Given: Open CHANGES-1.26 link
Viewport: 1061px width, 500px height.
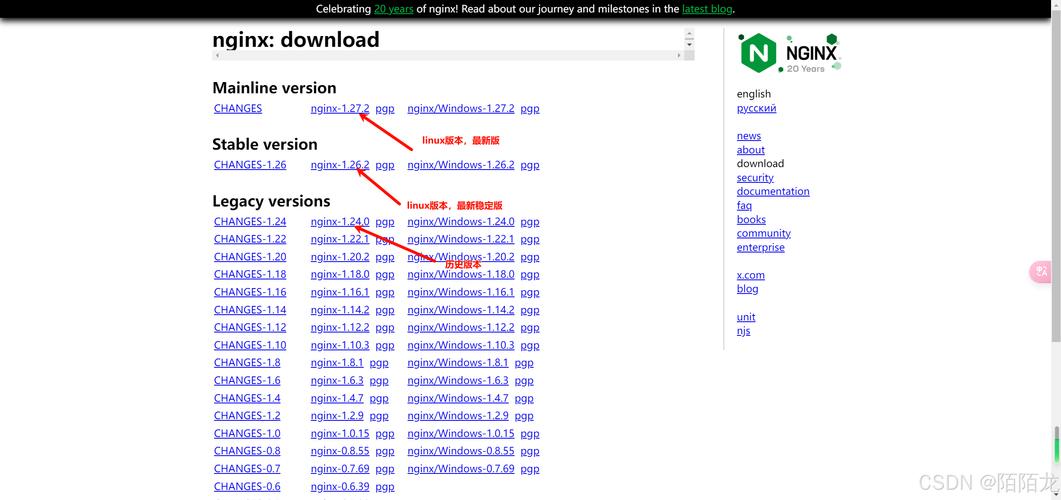Looking at the screenshot, I should click(250, 164).
